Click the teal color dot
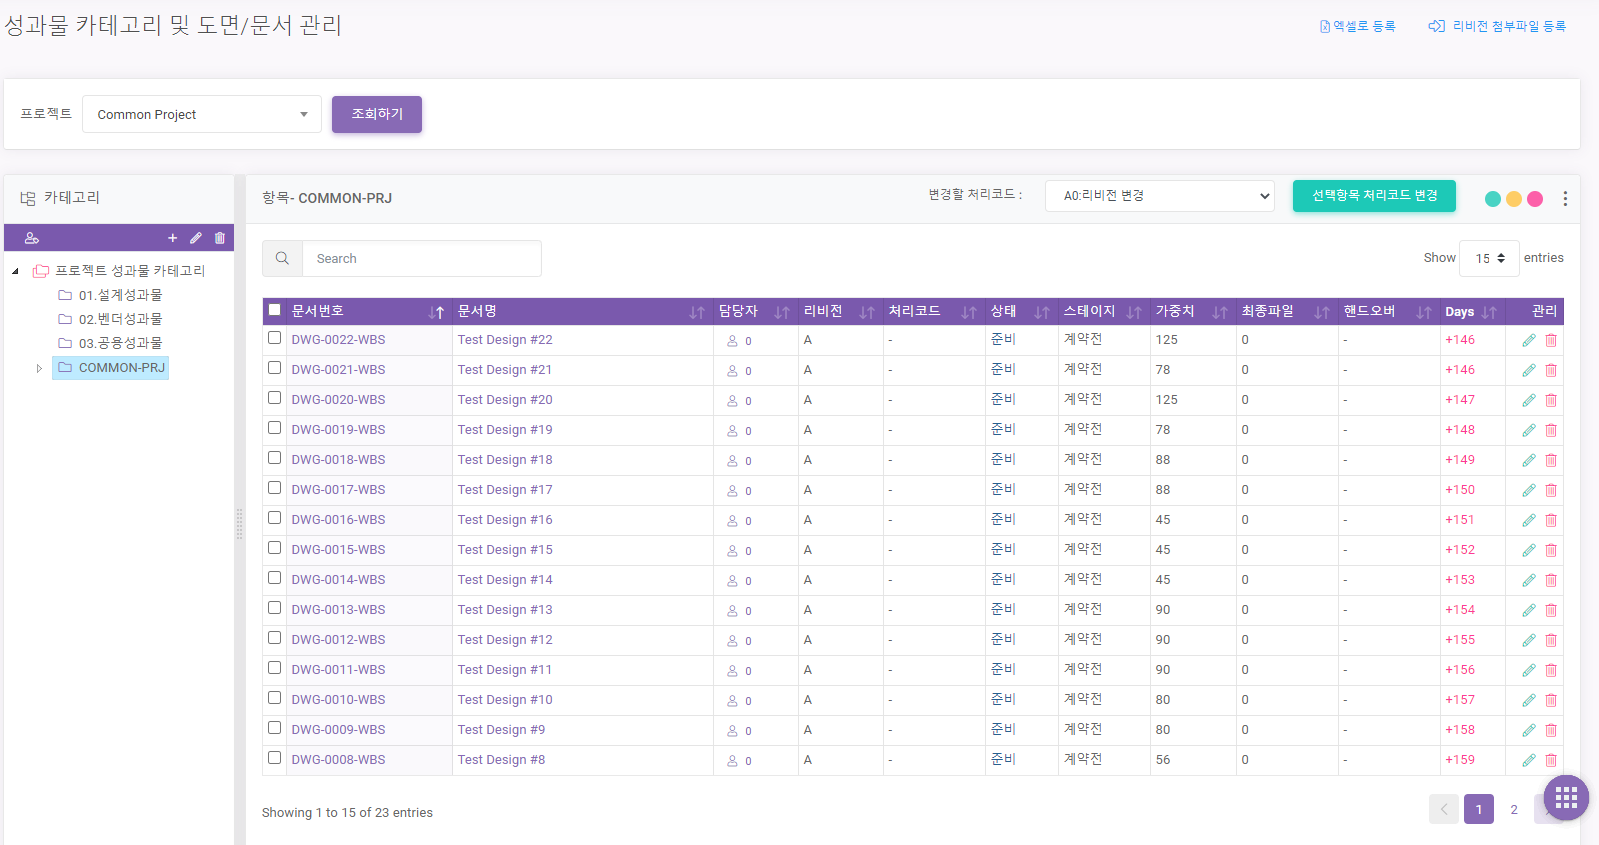Image resolution: width=1599 pixels, height=845 pixels. click(x=1493, y=199)
